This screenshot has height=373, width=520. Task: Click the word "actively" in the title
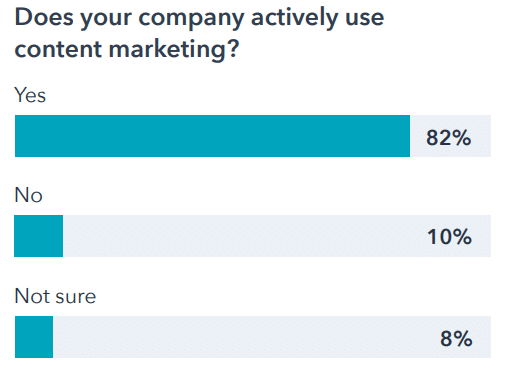click(295, 18)
